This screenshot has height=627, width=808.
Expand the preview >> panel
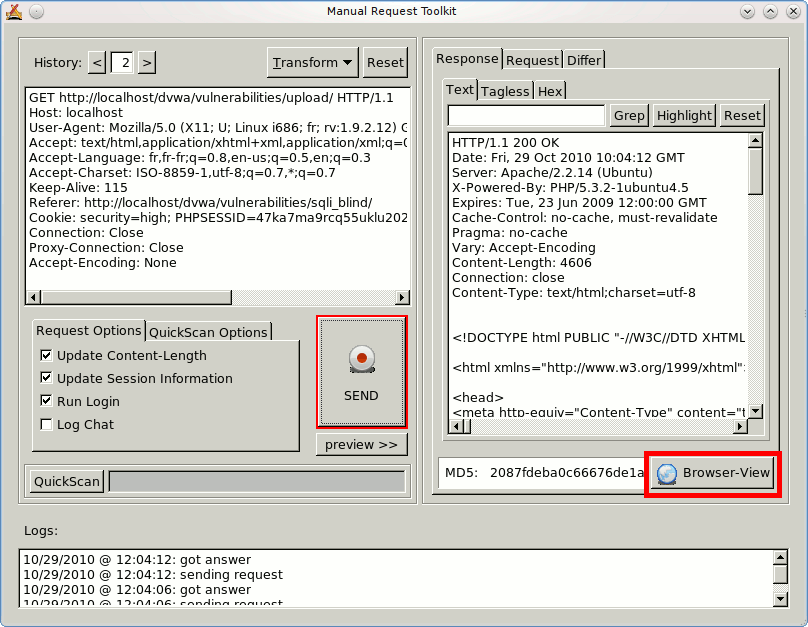(361, 444)
